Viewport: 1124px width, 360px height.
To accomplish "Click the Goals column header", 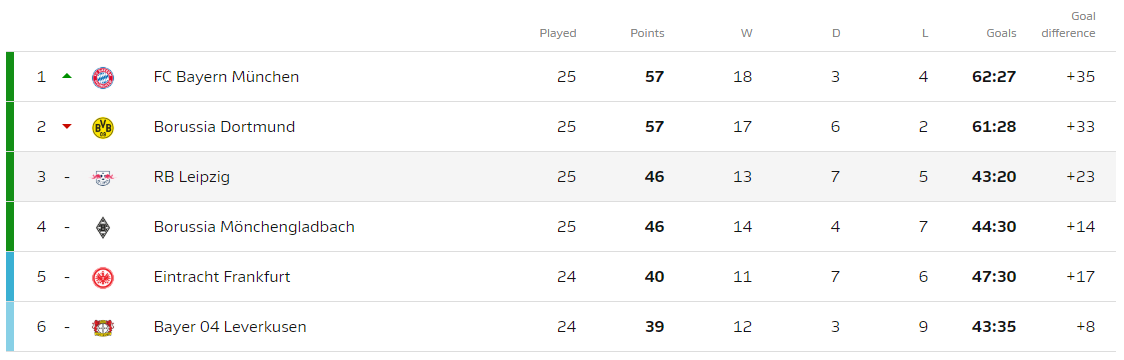I will pyautogui.click(x=1001, y=33).
